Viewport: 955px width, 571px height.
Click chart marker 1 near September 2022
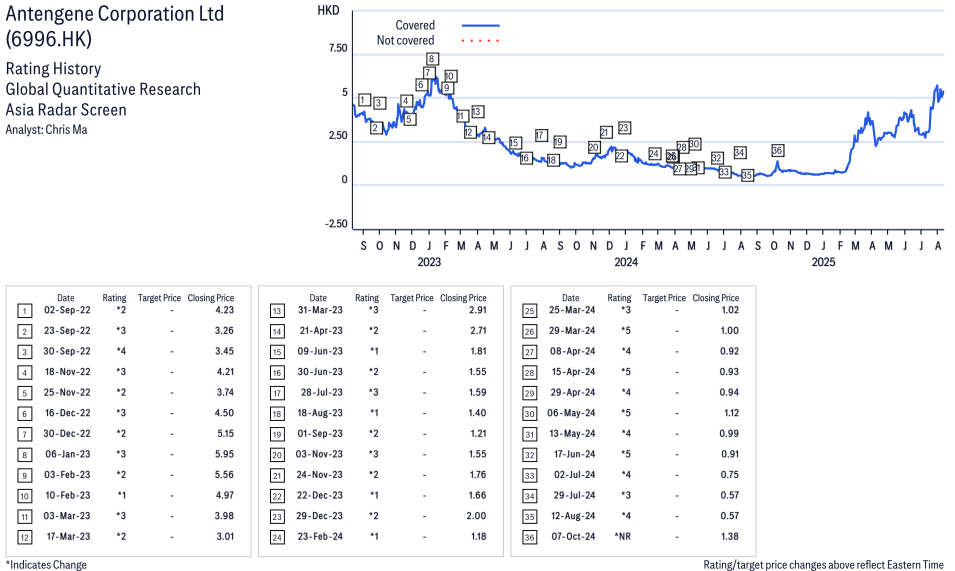point(364,100)
